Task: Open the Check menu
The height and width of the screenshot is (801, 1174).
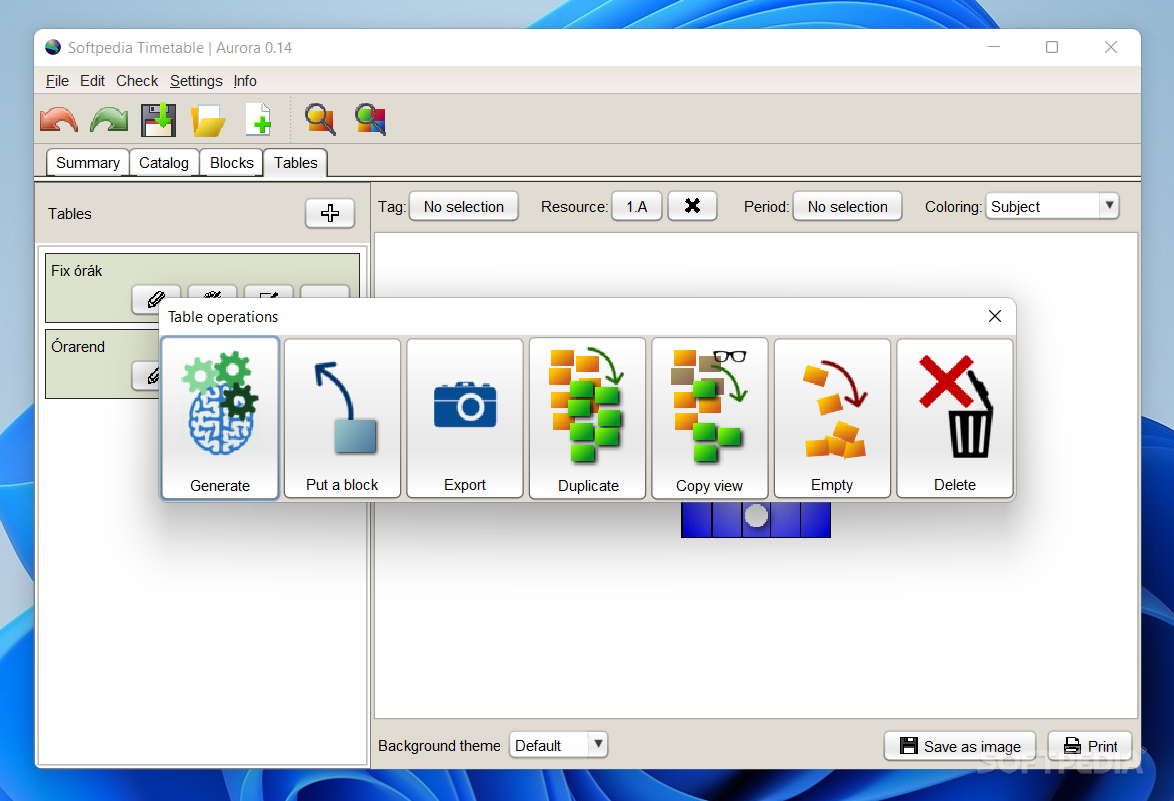Action: pos(137,81)
